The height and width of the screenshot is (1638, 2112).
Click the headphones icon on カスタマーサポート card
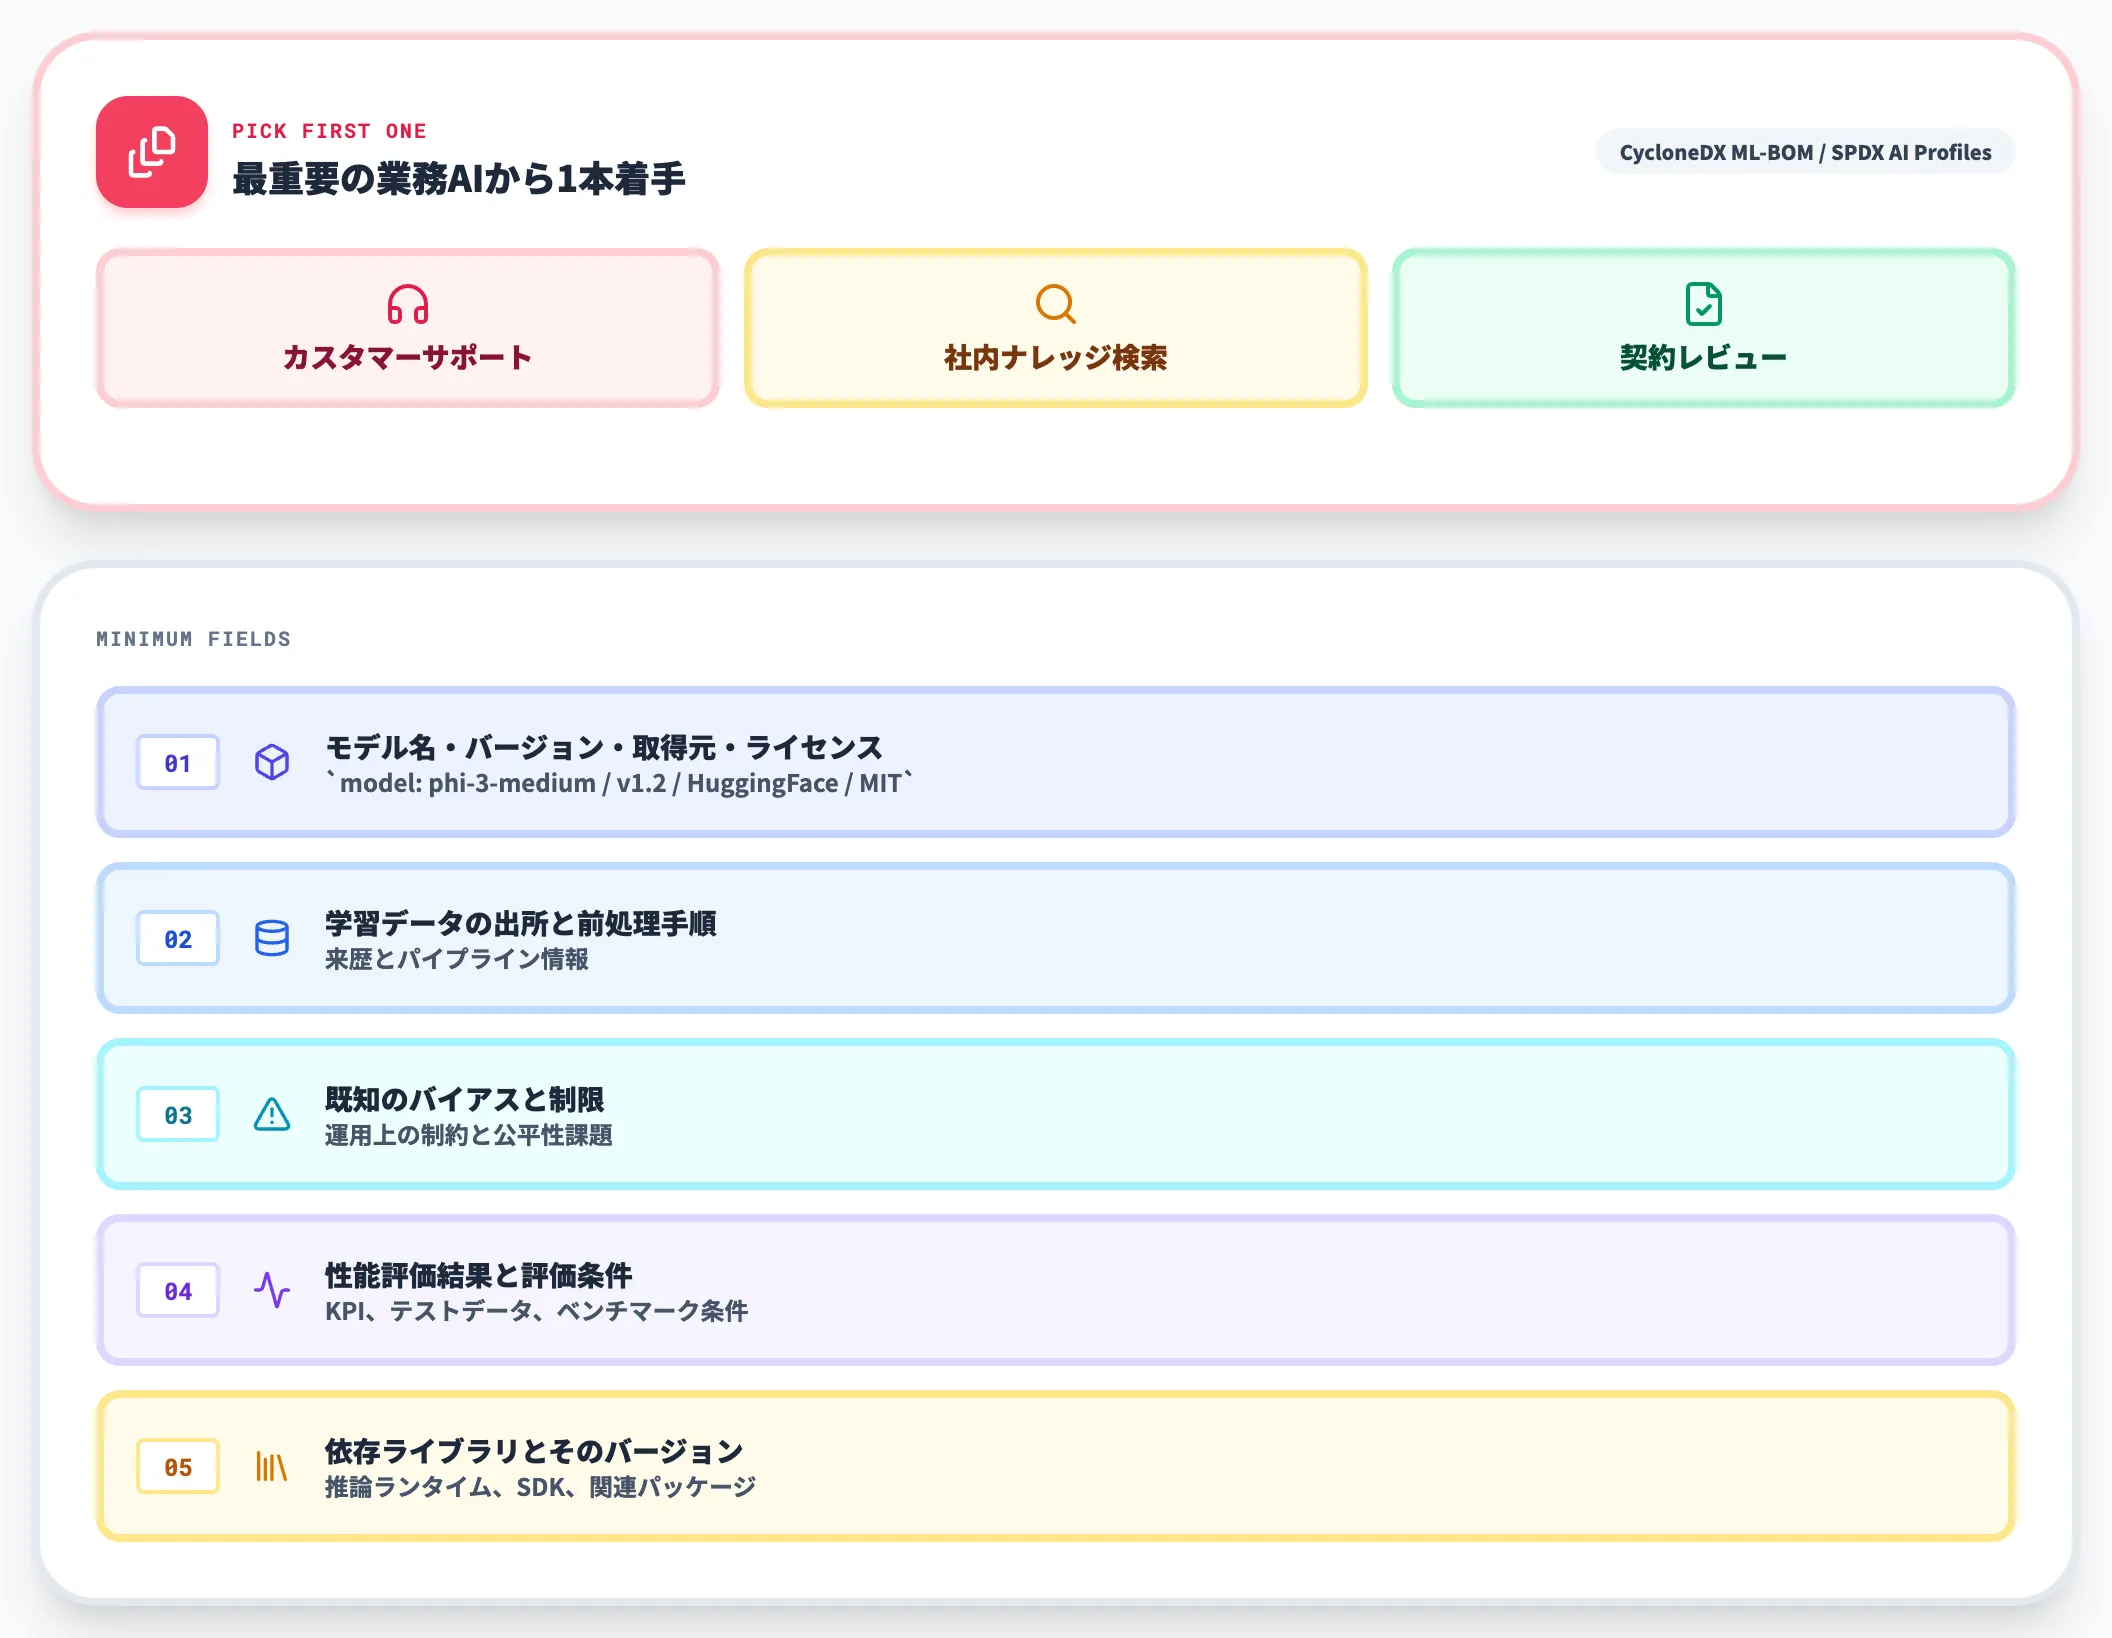coord(408,304)
